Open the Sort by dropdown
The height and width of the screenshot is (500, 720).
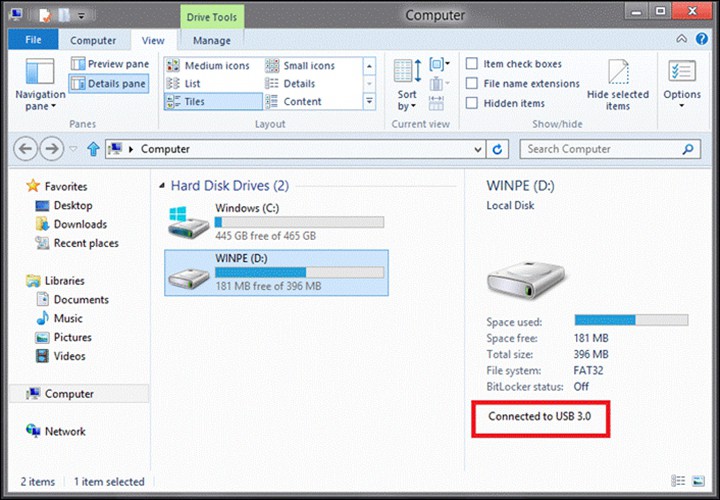pos(407,85)
